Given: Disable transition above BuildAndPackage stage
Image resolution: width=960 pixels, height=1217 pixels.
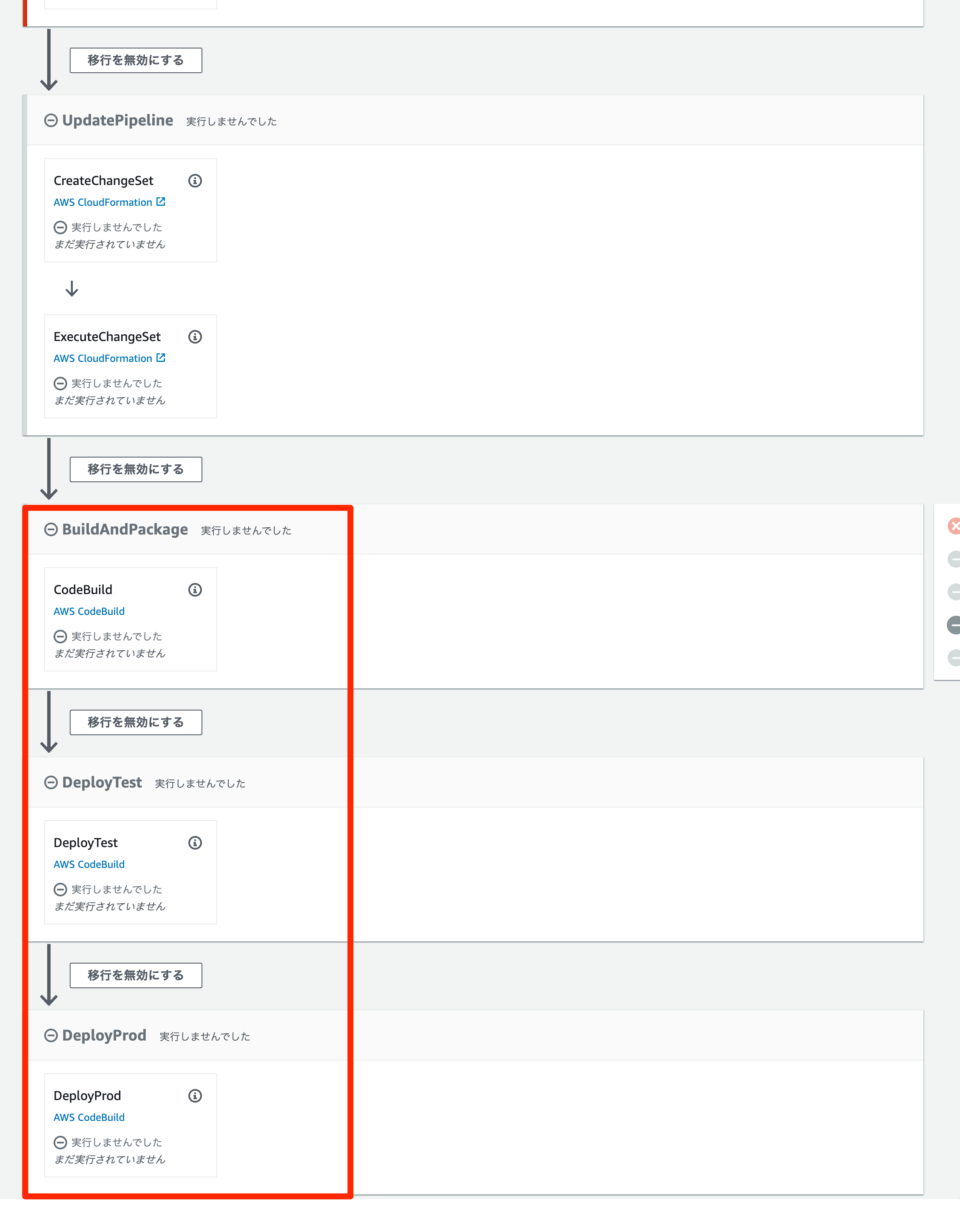Looking at the screenshot, I should pyautogui.click(x=135, y=469).
